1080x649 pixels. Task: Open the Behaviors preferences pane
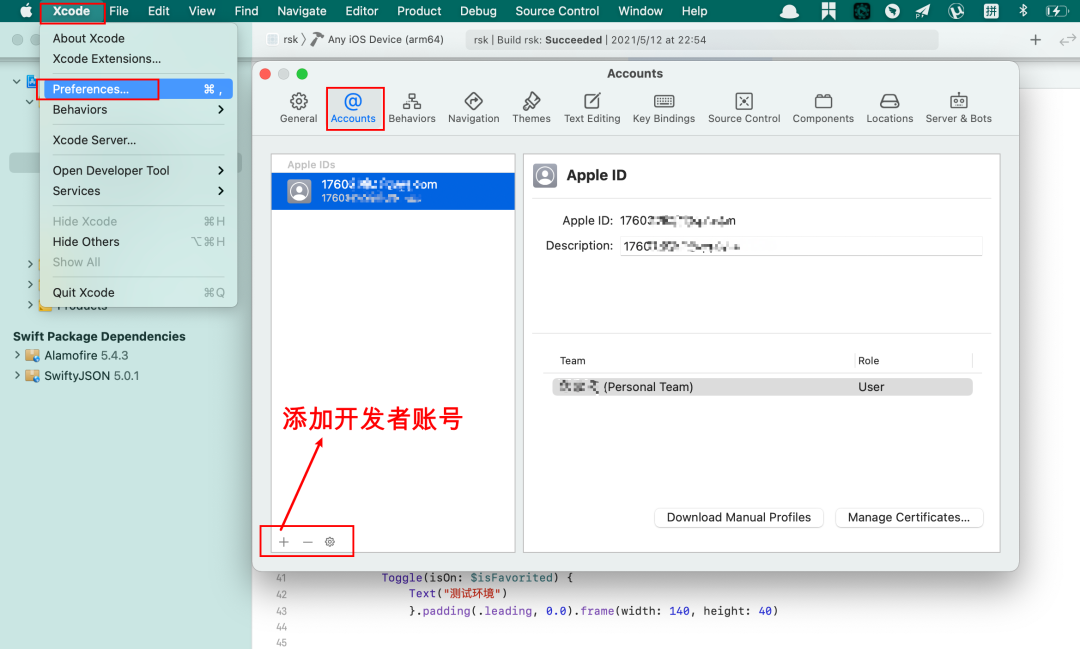tap(412, 108)
